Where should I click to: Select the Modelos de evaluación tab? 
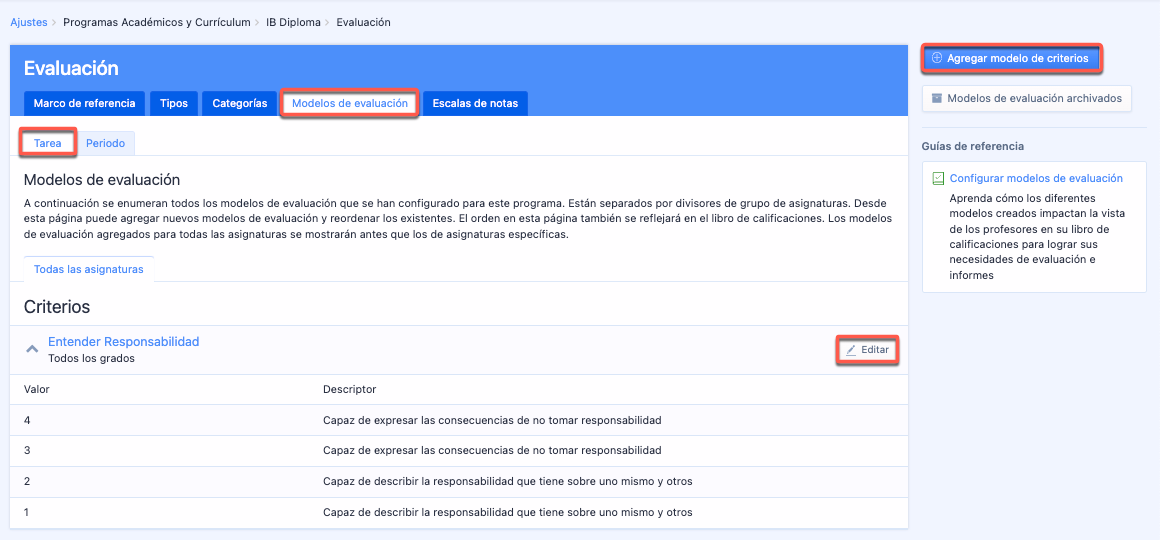pos(349,103)
